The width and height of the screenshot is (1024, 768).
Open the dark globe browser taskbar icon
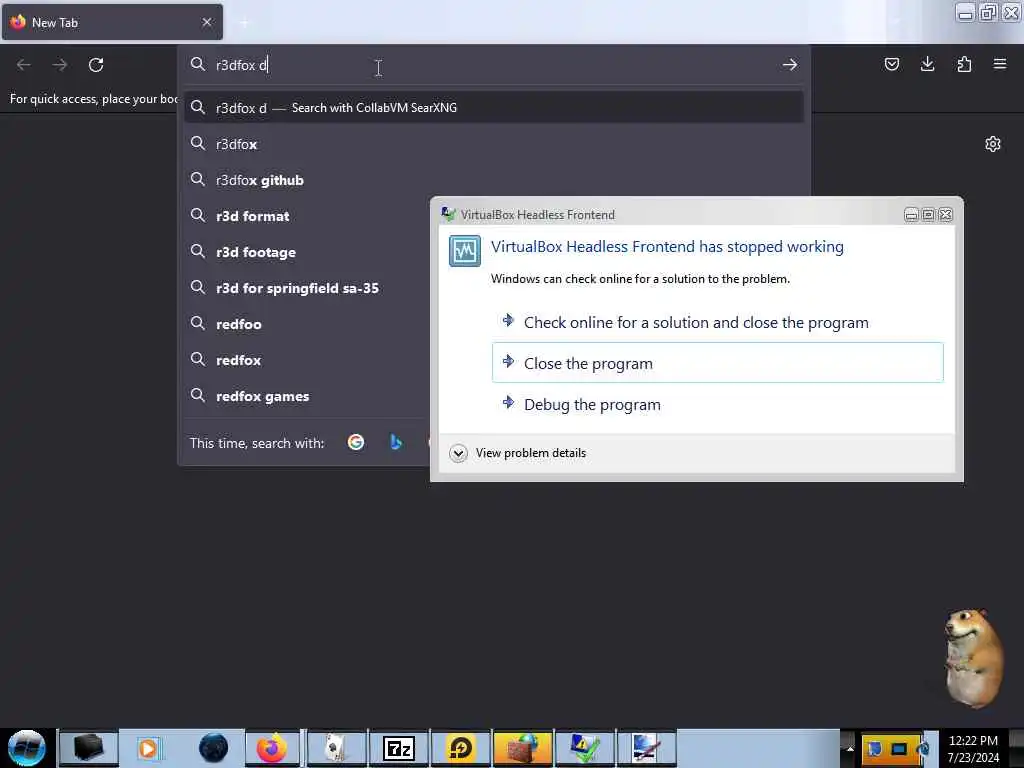coord(213,748)
